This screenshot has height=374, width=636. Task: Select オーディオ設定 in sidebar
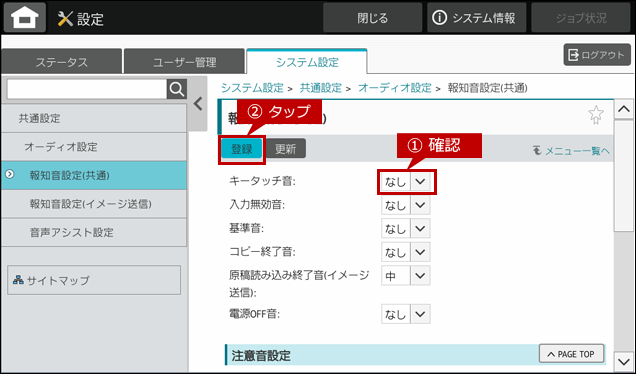(x=94, y=146)
